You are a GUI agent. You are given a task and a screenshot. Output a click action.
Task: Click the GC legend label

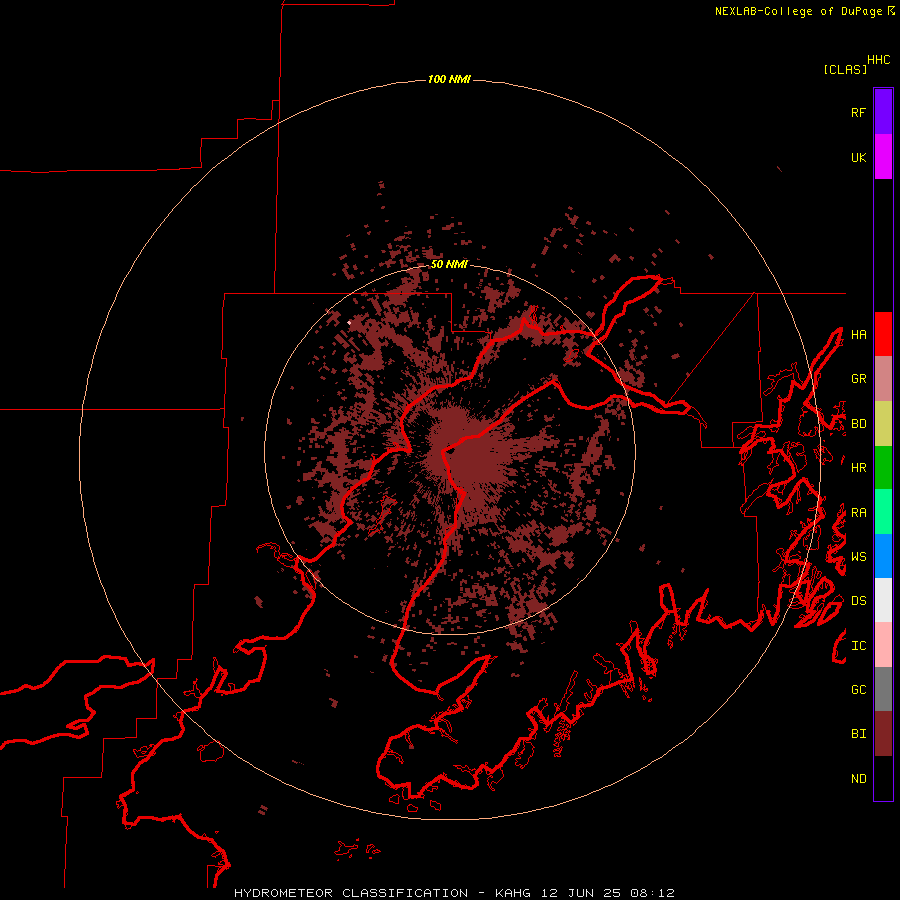point(858,690)
